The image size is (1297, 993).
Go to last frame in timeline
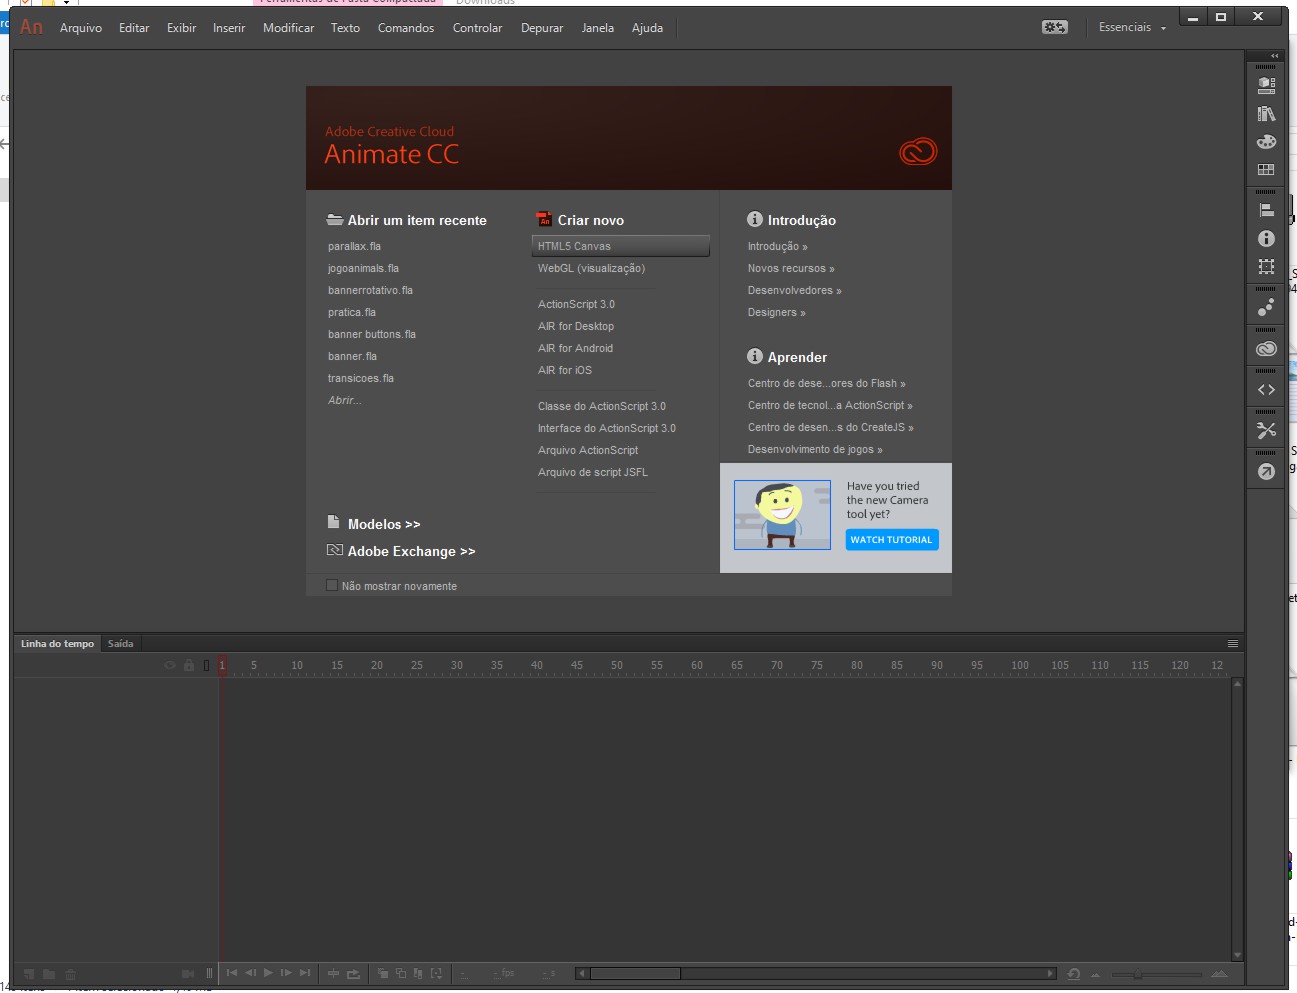(x=305, y=973)
